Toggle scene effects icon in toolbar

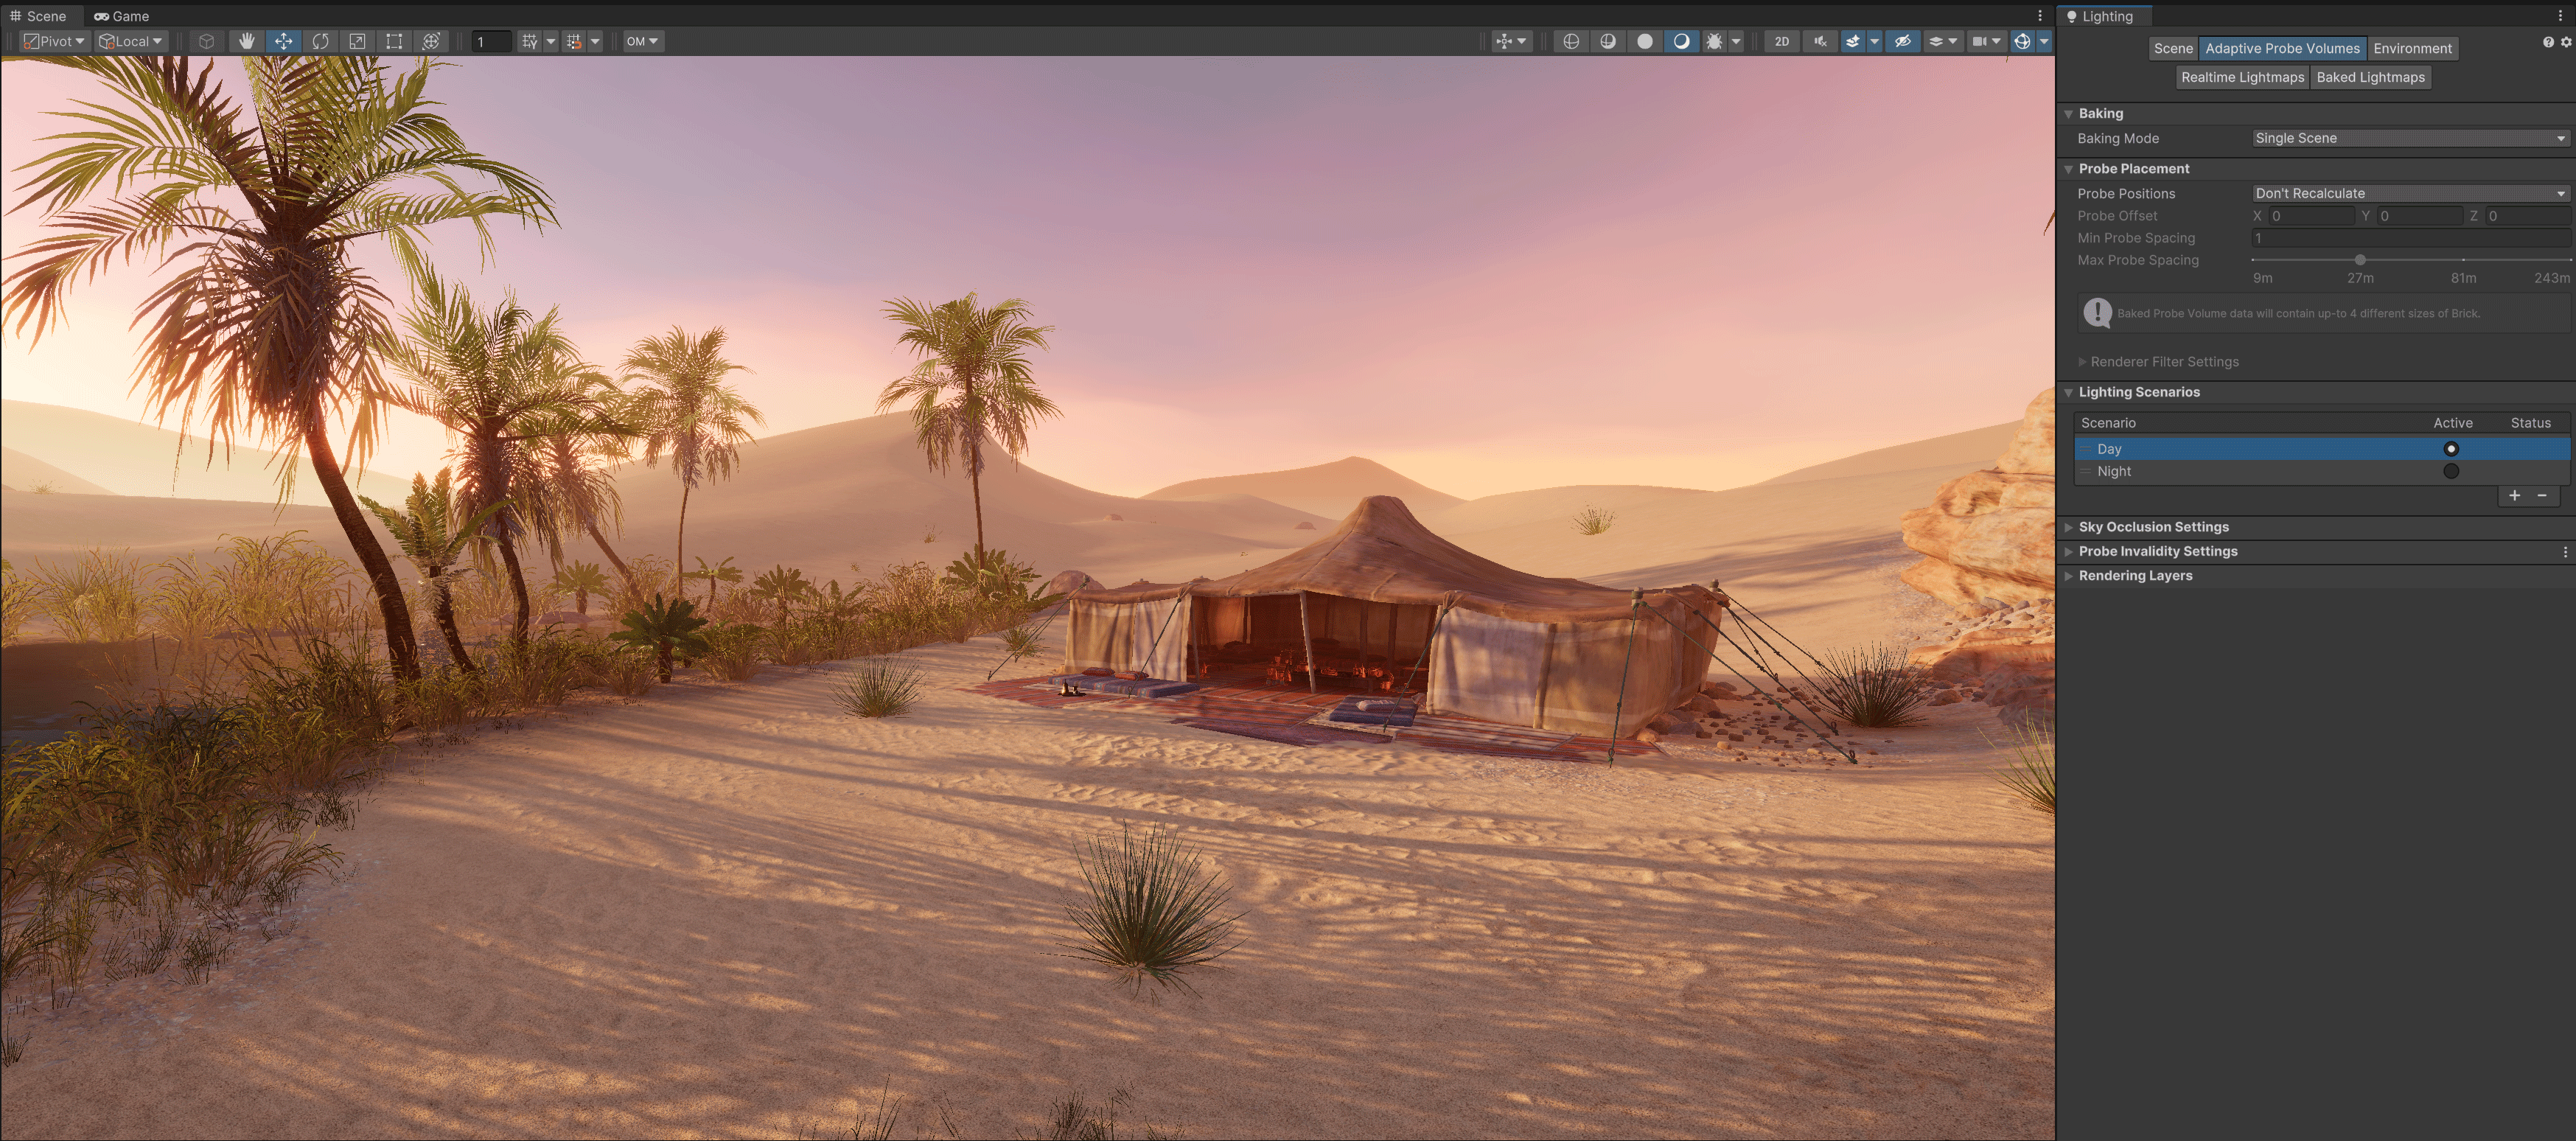click(x=1855, y=41)
